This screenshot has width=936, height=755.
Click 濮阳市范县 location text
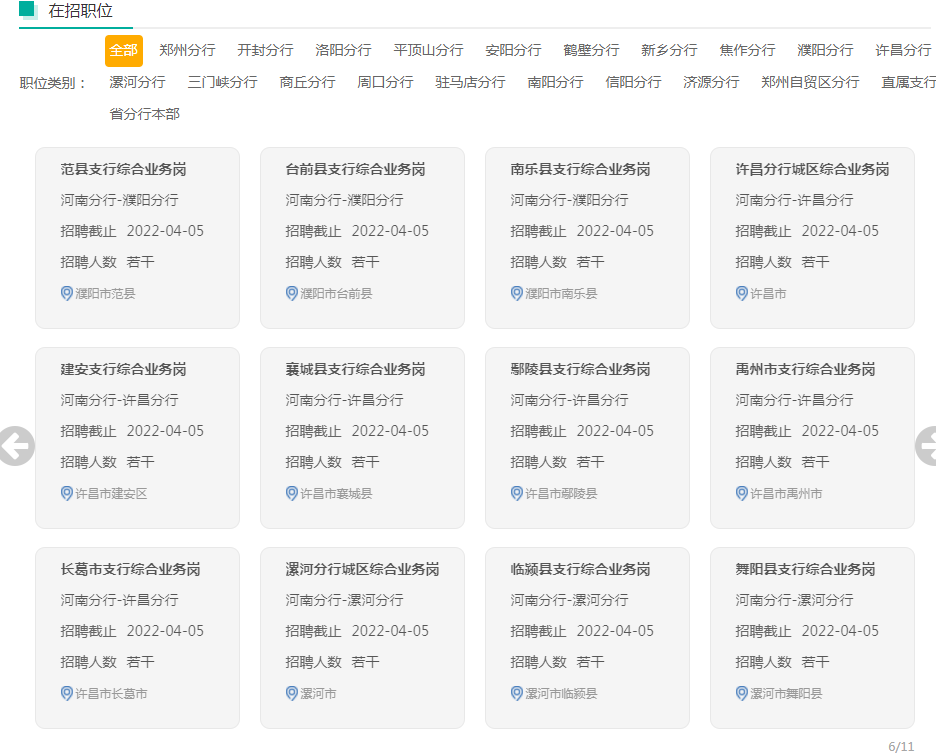[106, 294]
